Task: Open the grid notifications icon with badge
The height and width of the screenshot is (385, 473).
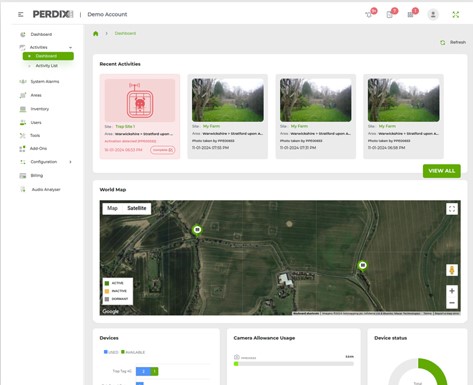Action: [410, 15]
